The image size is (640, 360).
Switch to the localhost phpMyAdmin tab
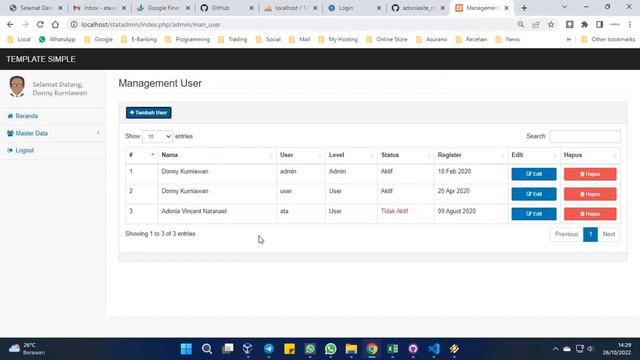[290, 8]
